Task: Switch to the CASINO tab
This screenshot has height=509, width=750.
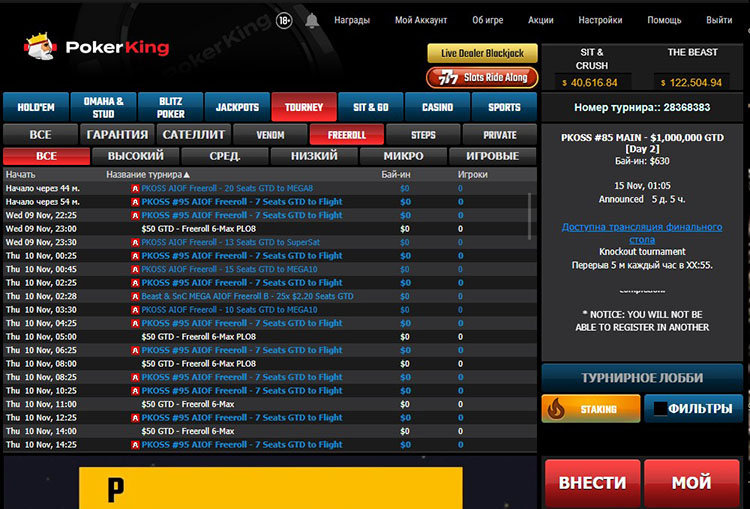Action: 437,107
